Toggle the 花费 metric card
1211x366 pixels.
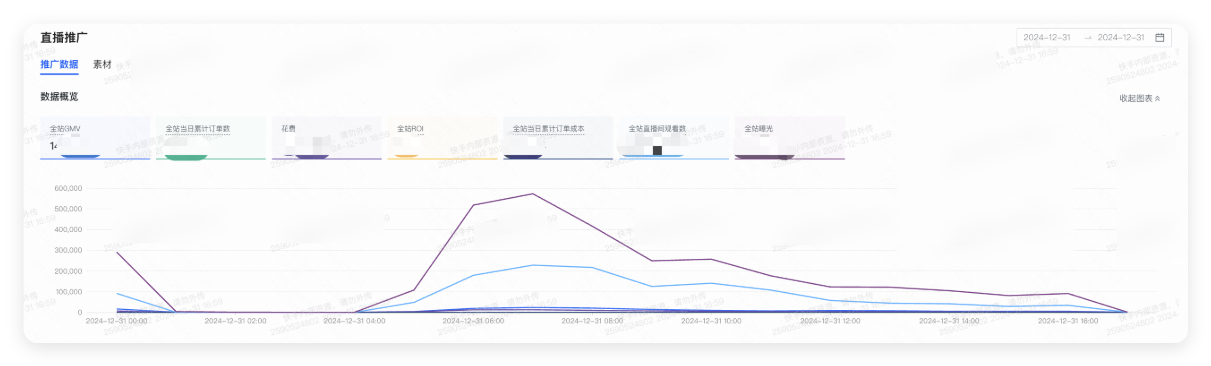(x=327, y=138)
